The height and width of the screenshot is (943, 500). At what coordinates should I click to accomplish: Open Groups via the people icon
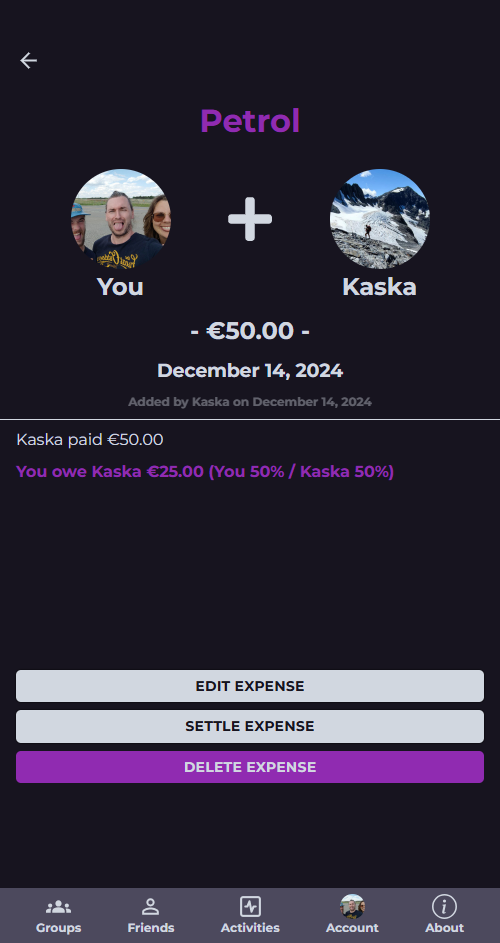coord(58,906)
